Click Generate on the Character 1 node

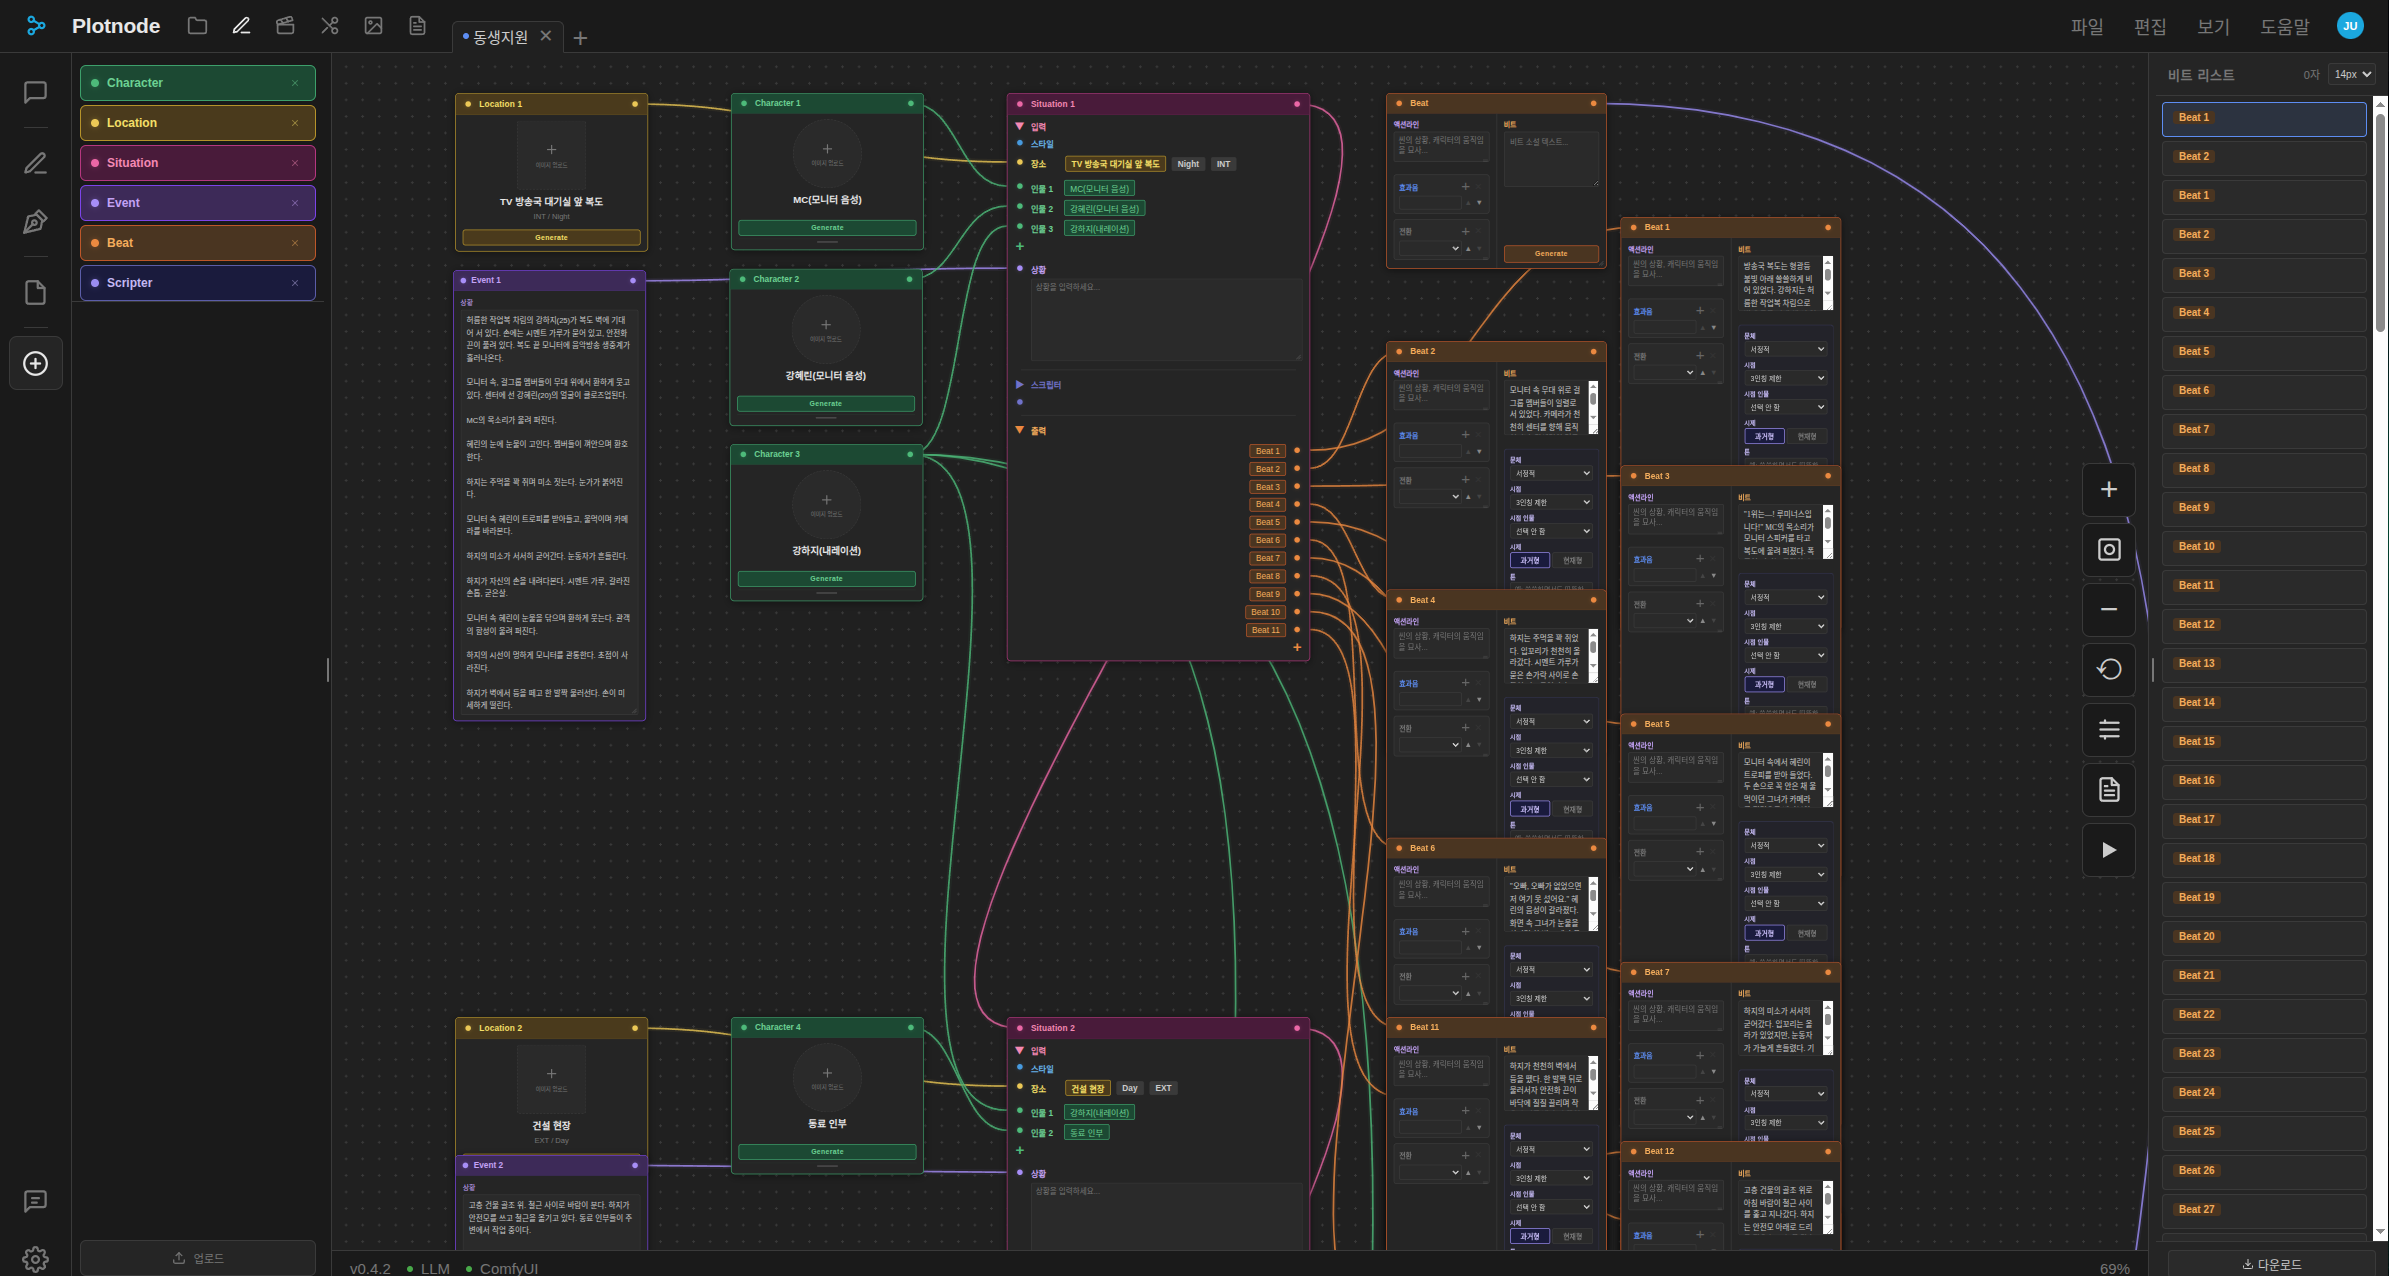pos(827,228)
